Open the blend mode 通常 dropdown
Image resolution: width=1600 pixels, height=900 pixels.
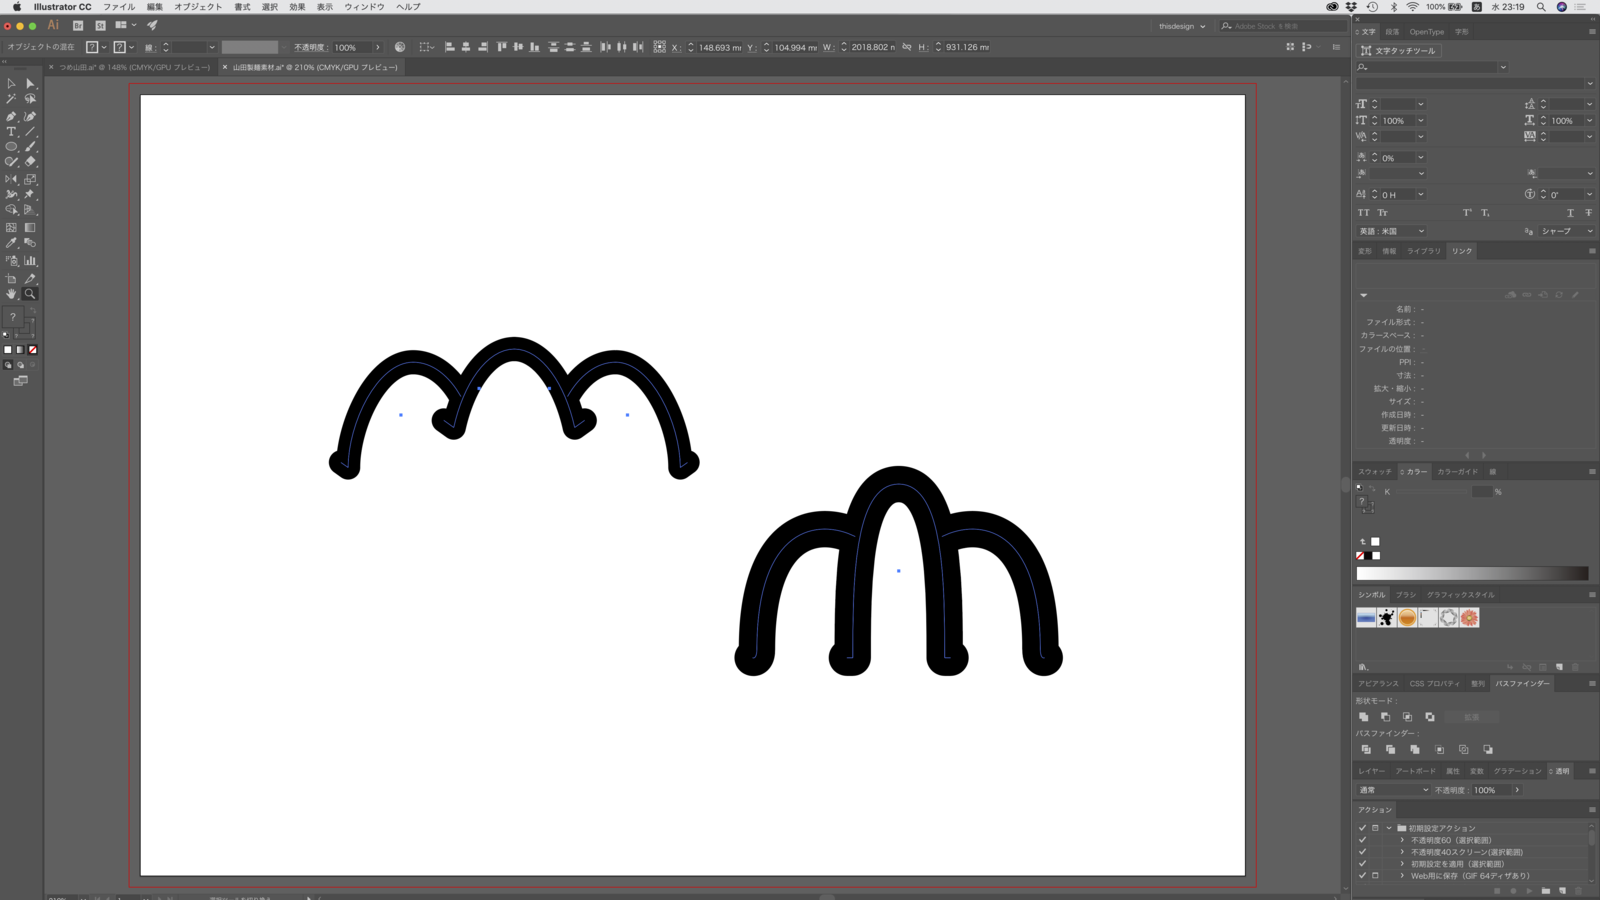(1394, 790)
